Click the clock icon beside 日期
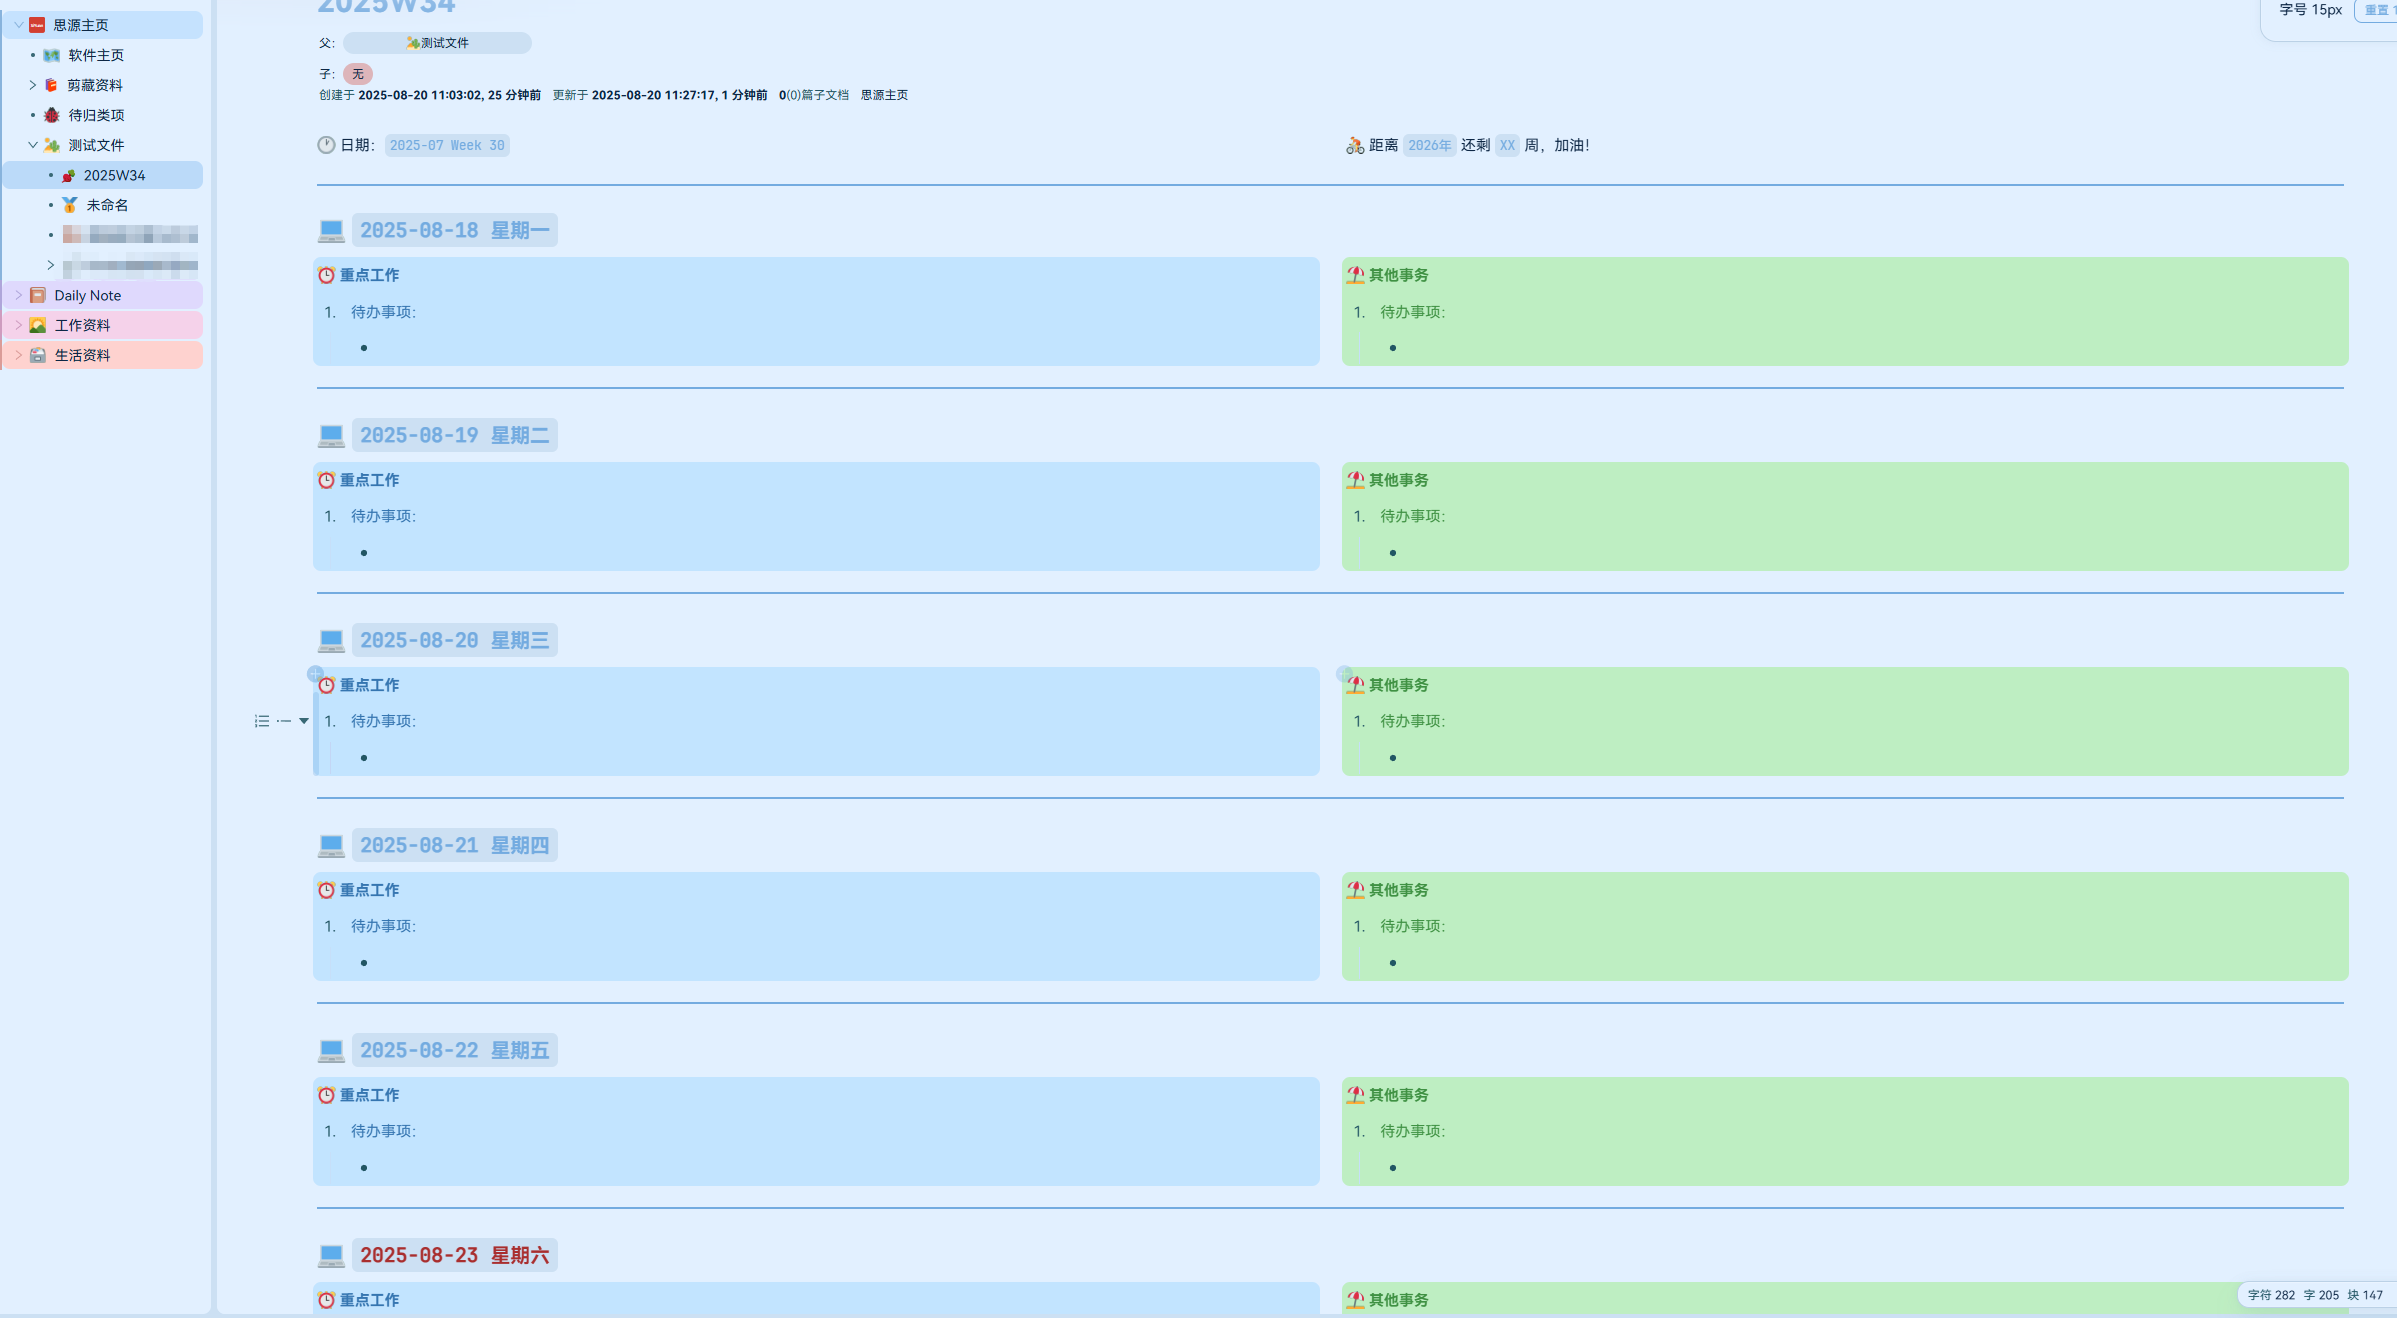 pyautogui.click(x=326, y=145)
